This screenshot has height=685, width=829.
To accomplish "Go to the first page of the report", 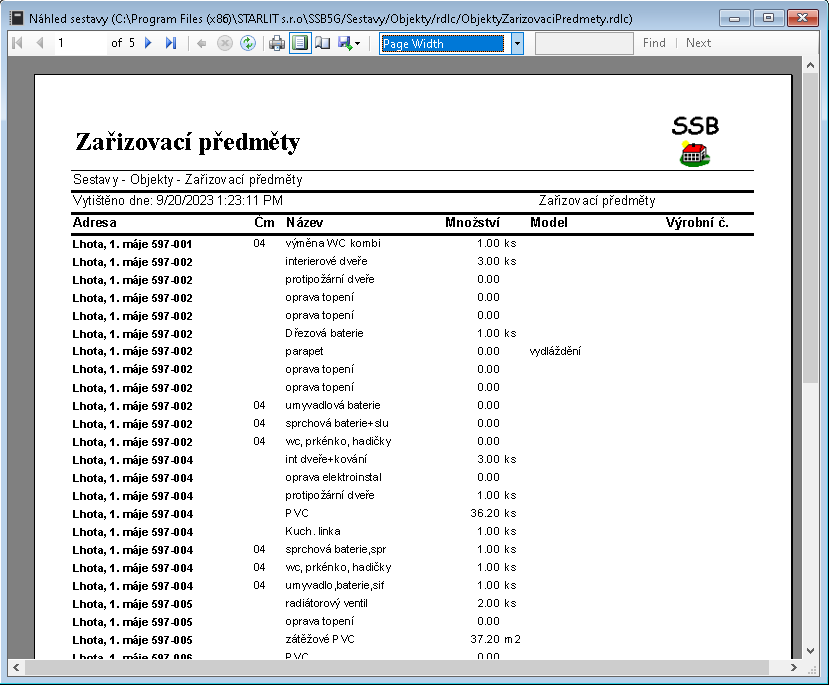I will click(x=17, y=43).
